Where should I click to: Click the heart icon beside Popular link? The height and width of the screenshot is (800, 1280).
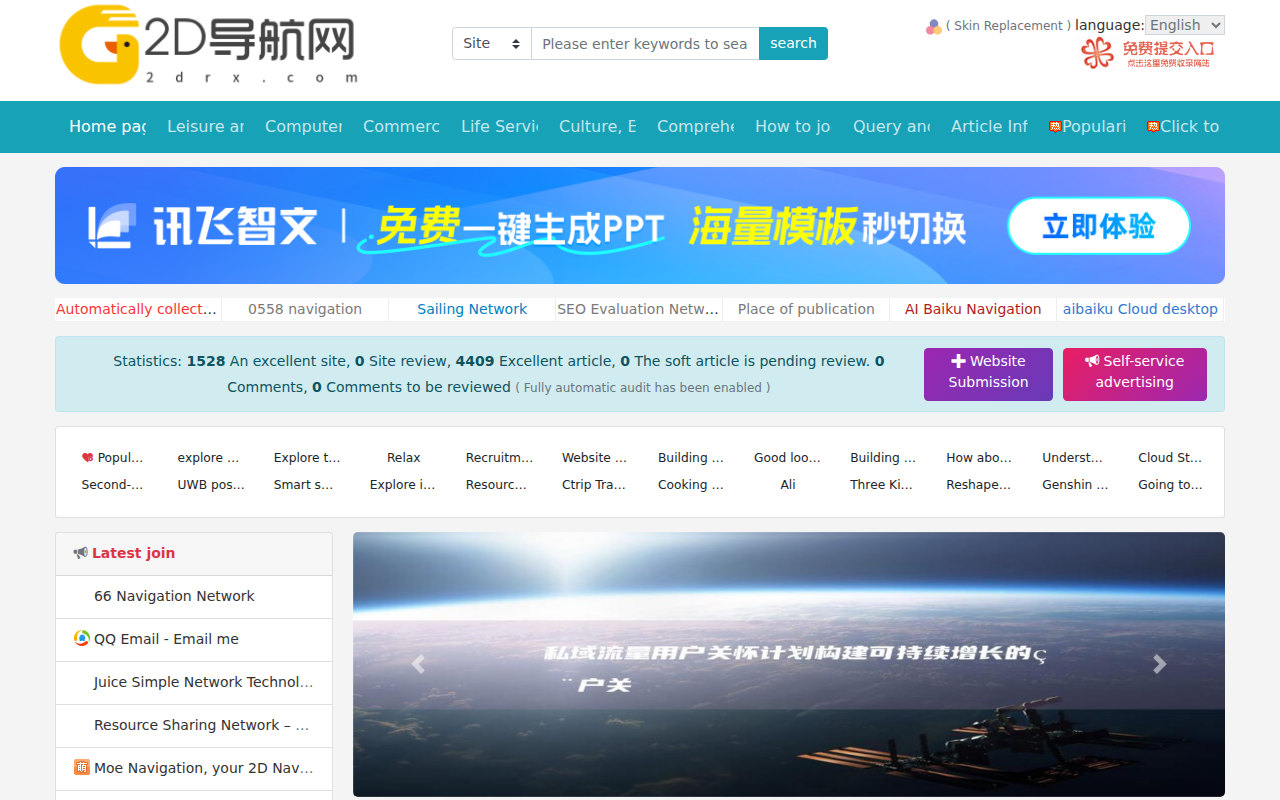pyautogui.click(x=88, y=458)
